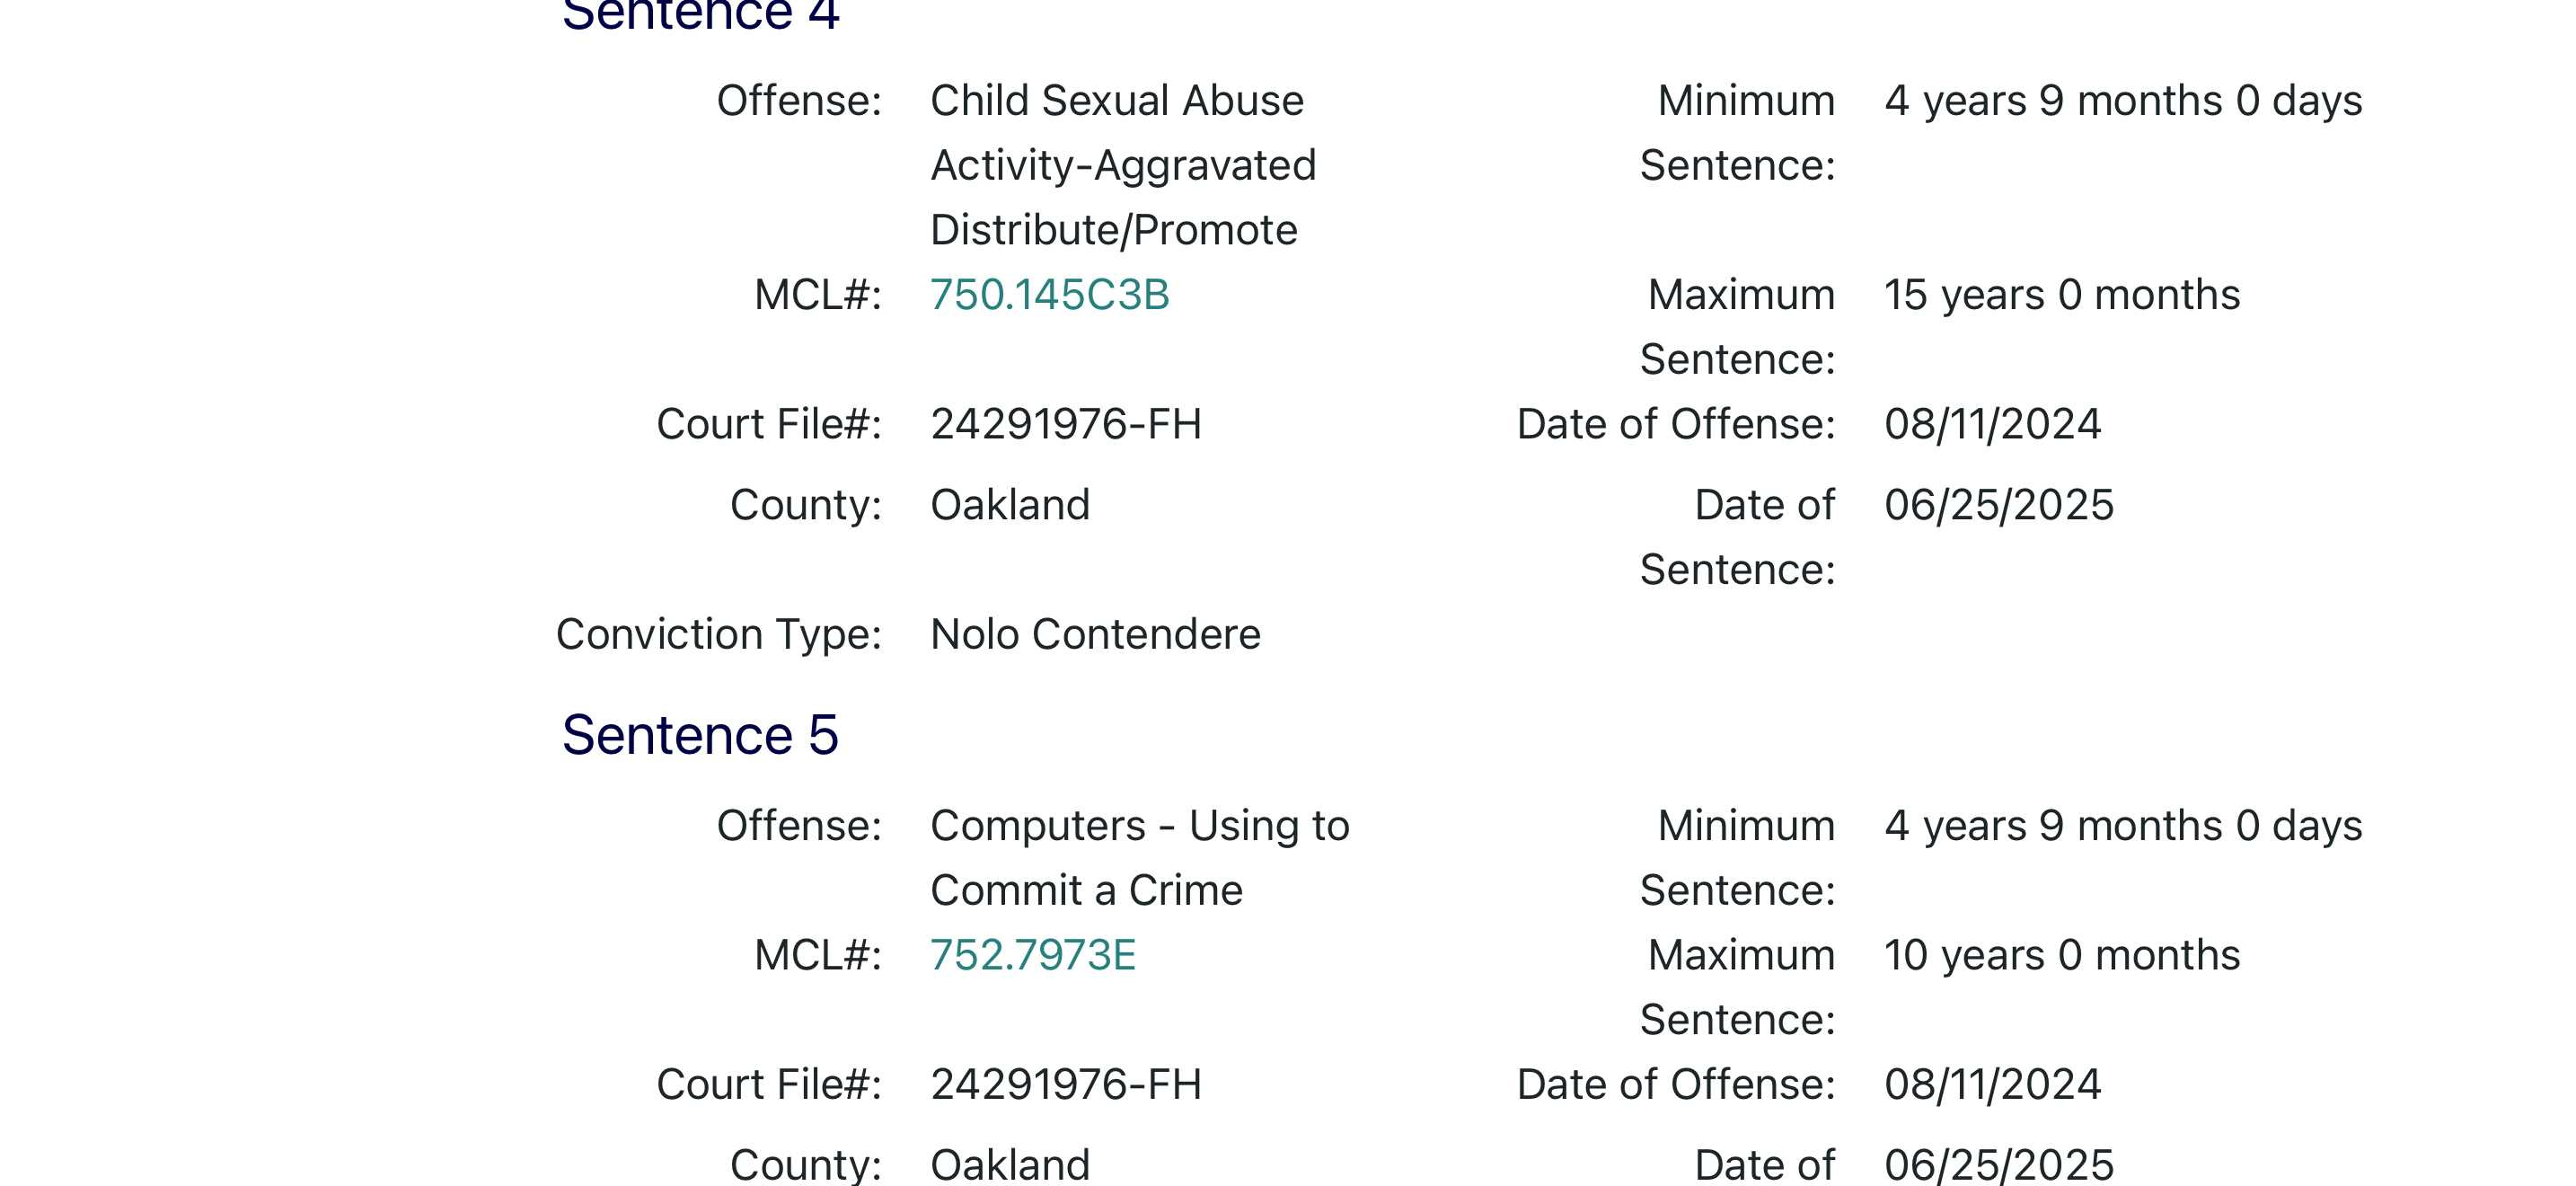Open the 752.7973E statute link
This screenshot has width=2576, height=1186.
tap(1032, 955)
